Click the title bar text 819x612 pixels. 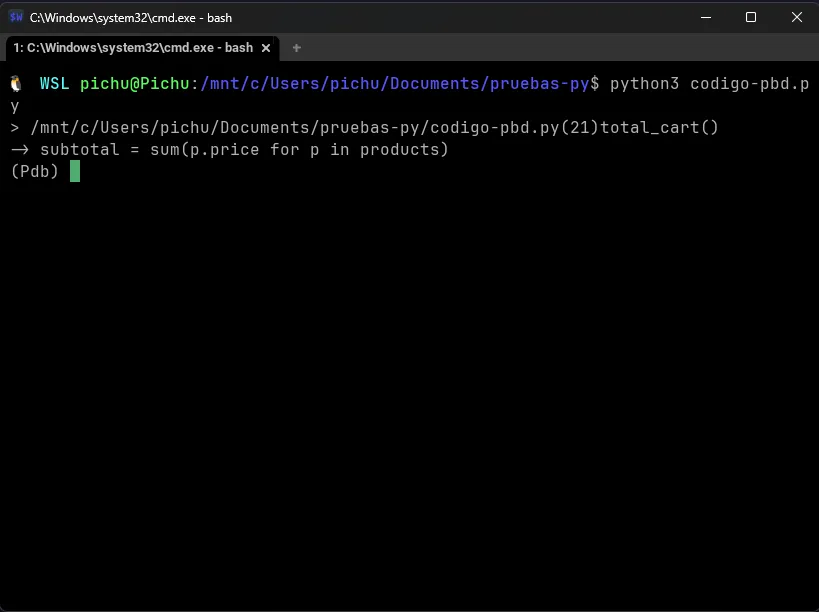[x=131, y=17]
